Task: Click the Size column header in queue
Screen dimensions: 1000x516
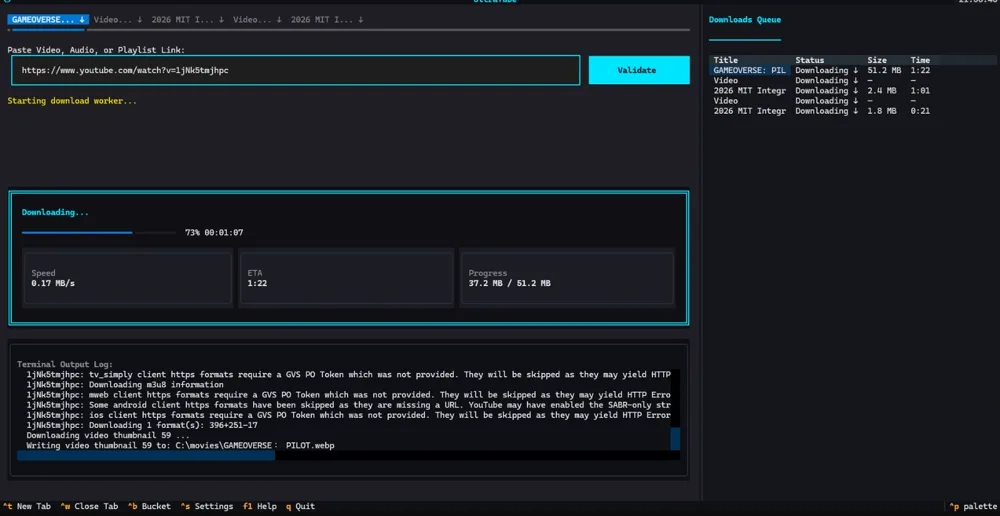Action: point(877,60)
